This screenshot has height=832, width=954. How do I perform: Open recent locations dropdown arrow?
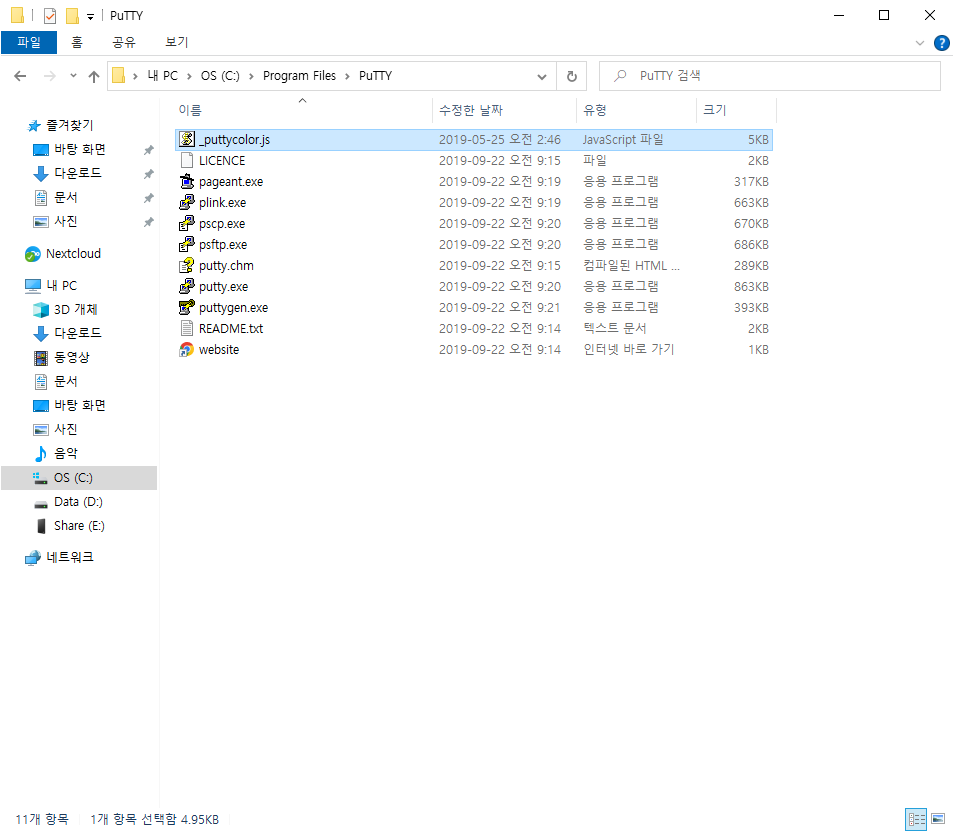(73, 76)
